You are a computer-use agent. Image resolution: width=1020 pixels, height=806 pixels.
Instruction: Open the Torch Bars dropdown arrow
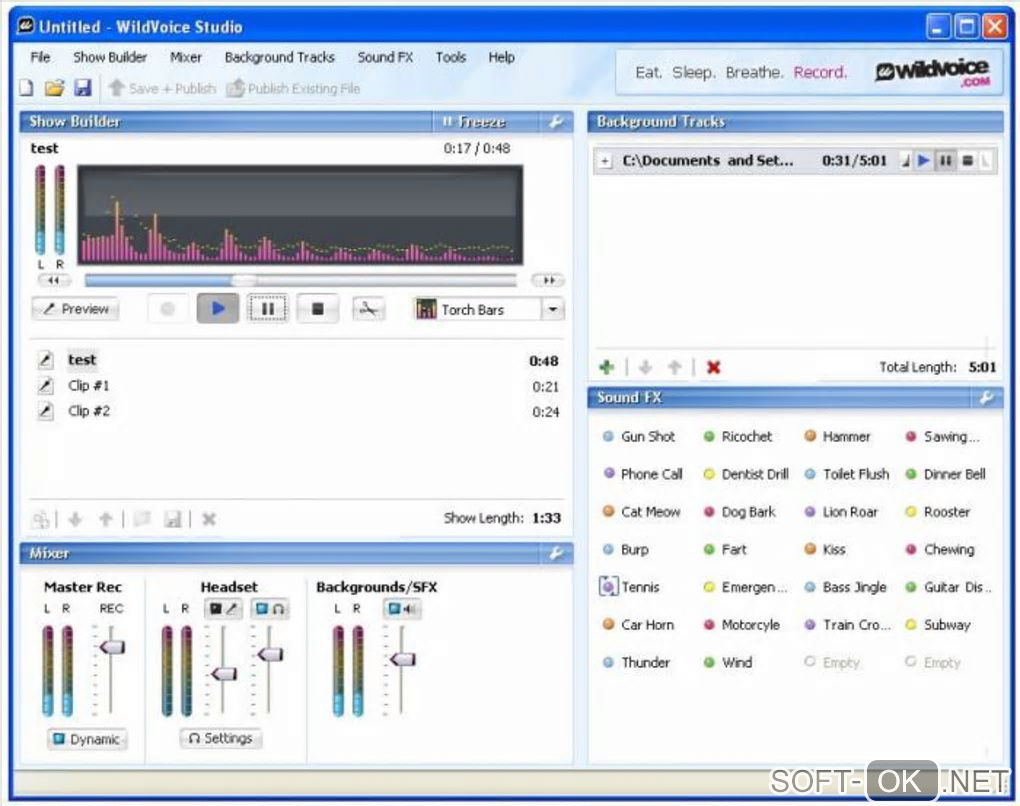click(553, 309)
